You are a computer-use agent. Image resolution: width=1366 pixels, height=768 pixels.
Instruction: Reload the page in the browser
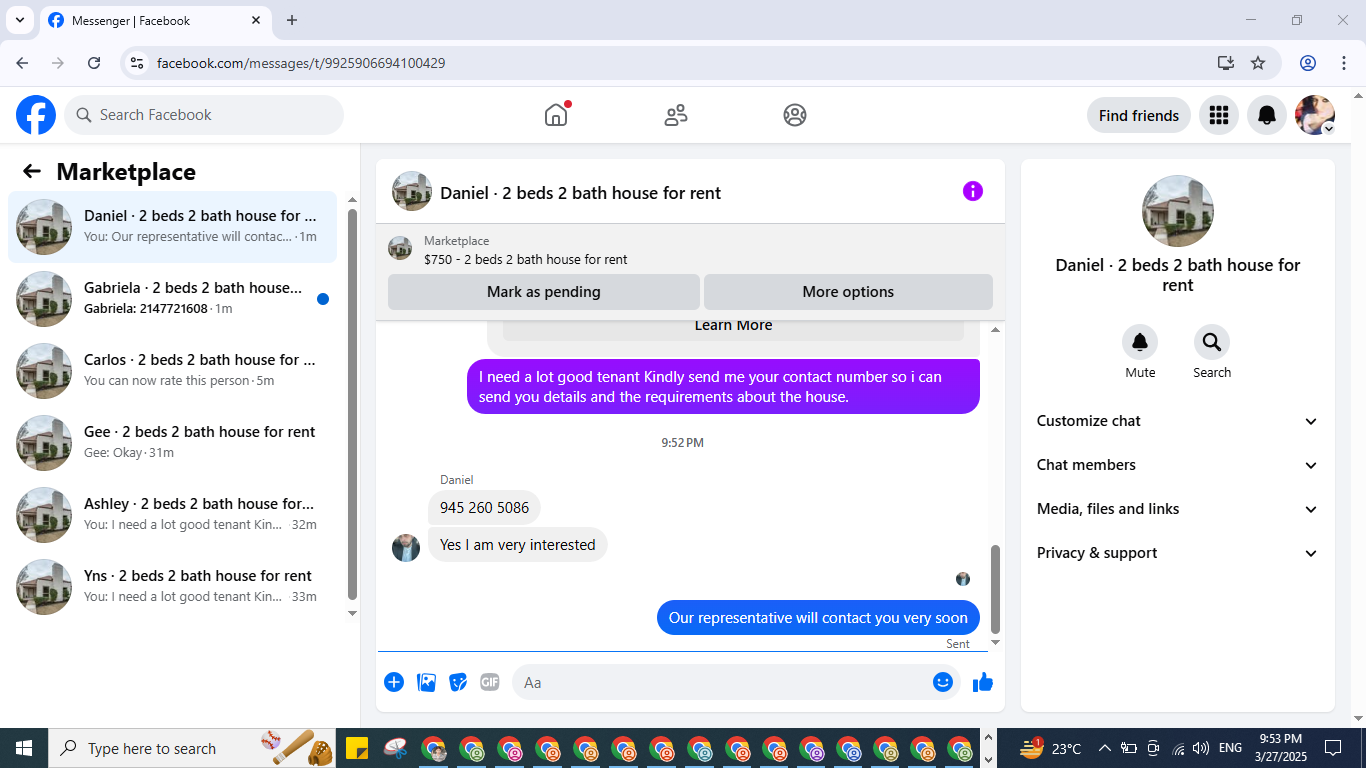[94, 63]
